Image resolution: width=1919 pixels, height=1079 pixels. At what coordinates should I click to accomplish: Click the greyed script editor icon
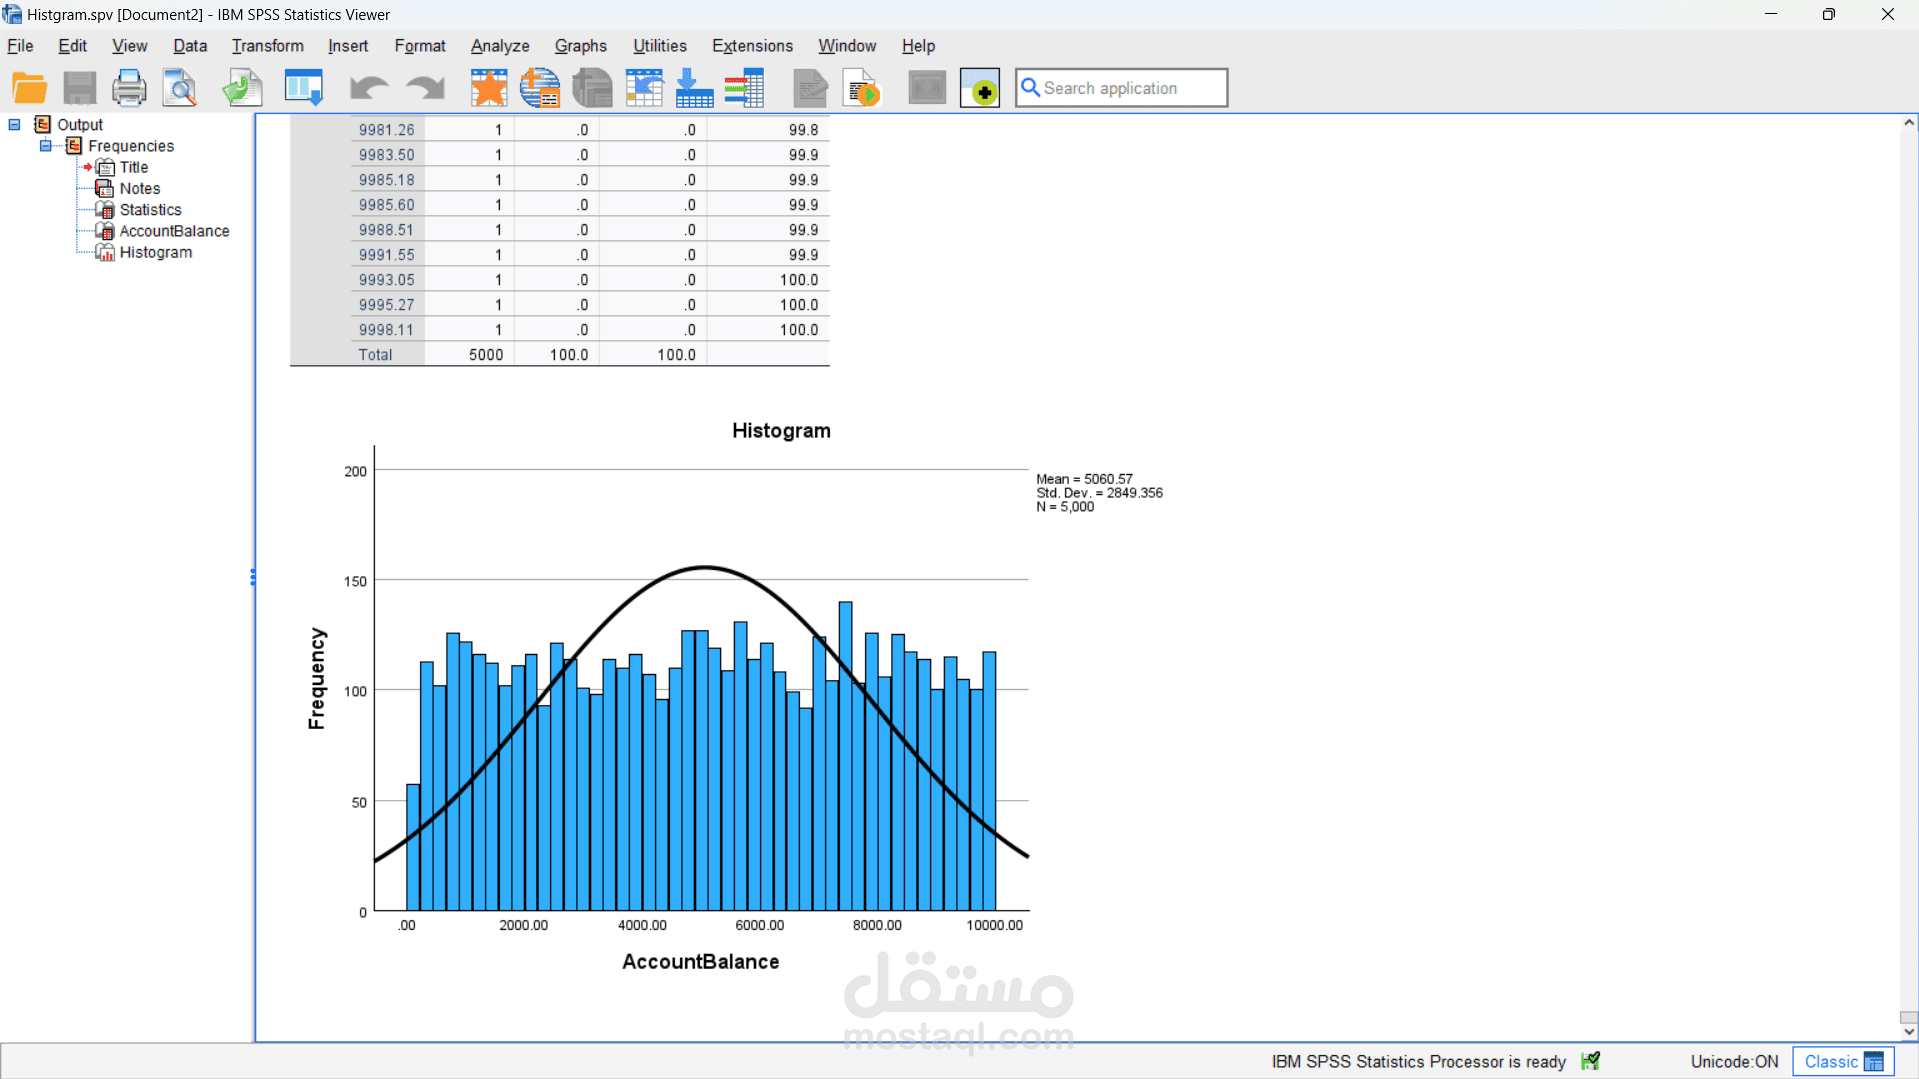810,88
